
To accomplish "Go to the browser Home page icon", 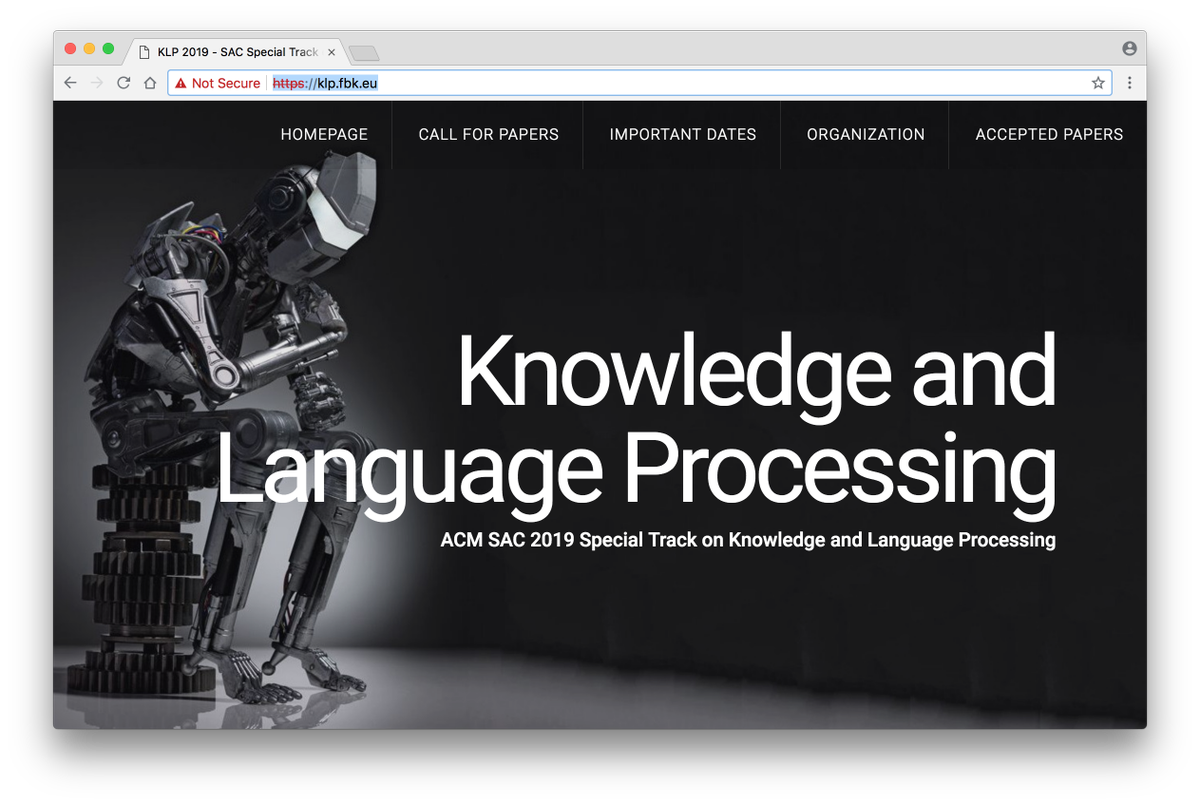I will click(x=150, y=83).
